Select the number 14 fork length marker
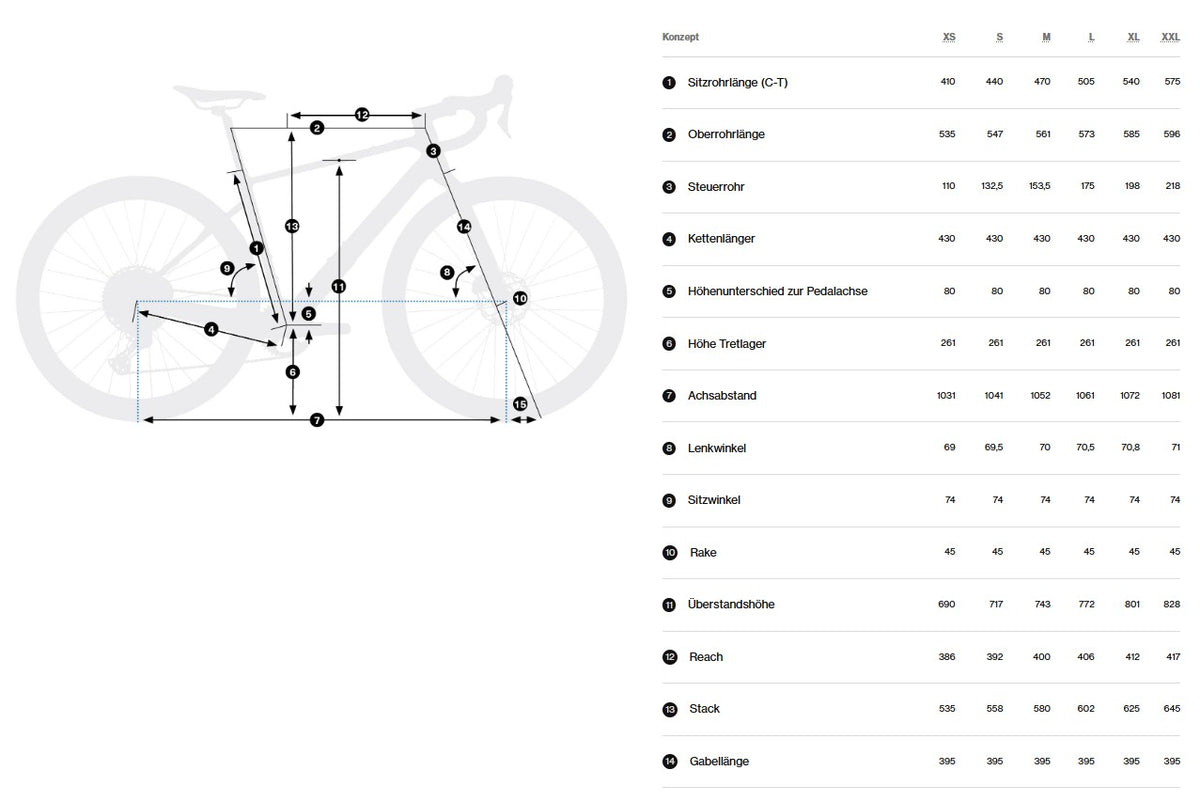 point(464,227)
